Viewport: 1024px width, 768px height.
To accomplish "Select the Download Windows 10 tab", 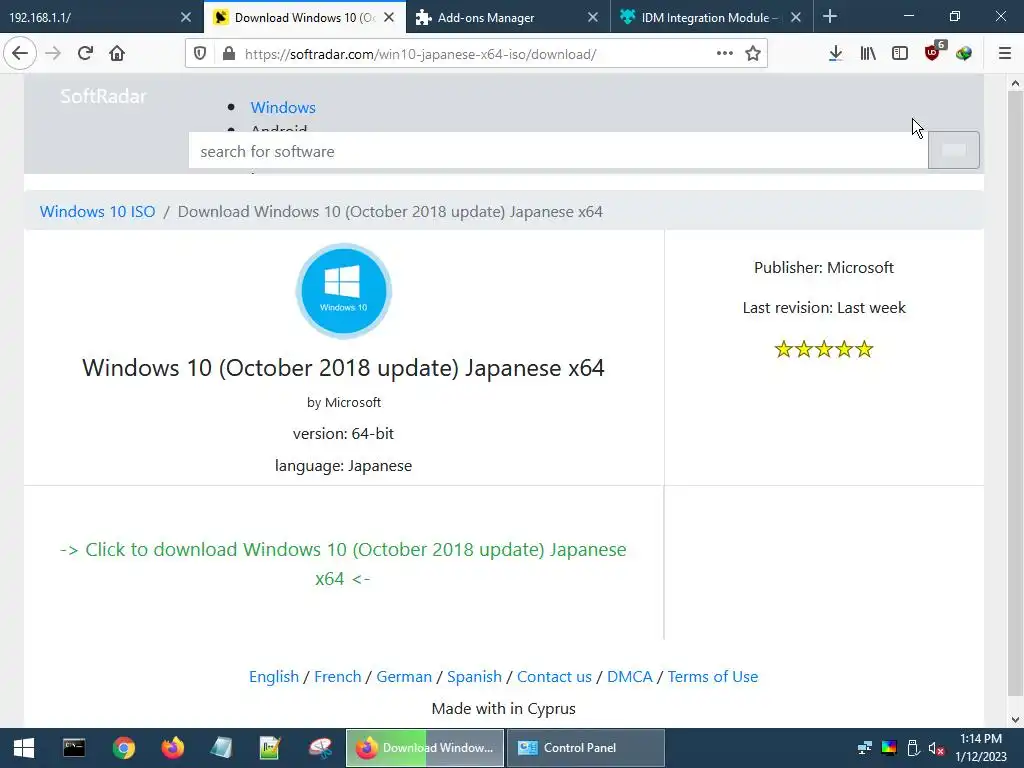I will 297,17.
